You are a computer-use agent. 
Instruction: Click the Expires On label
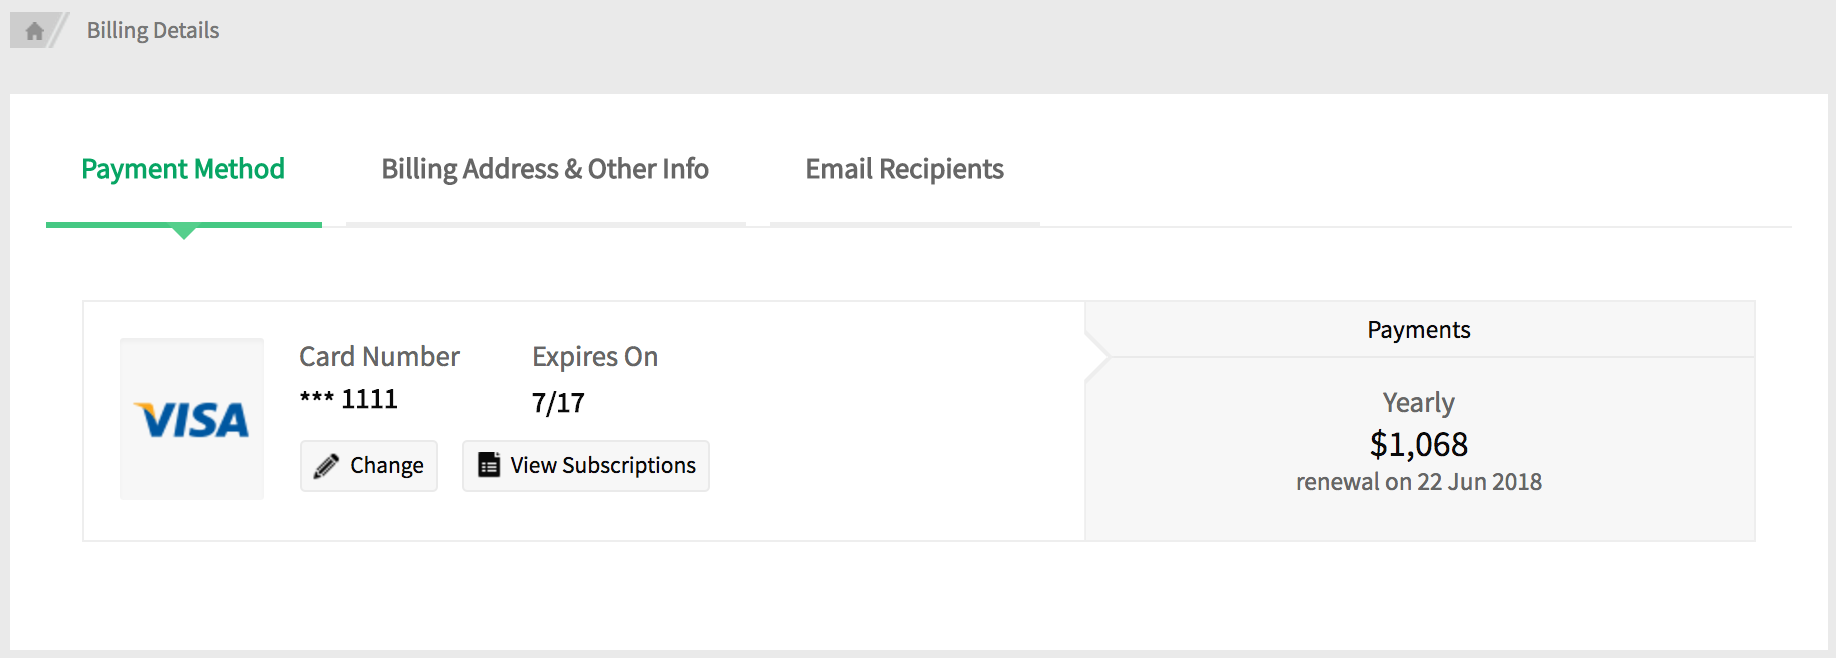(x=595, y=357)
